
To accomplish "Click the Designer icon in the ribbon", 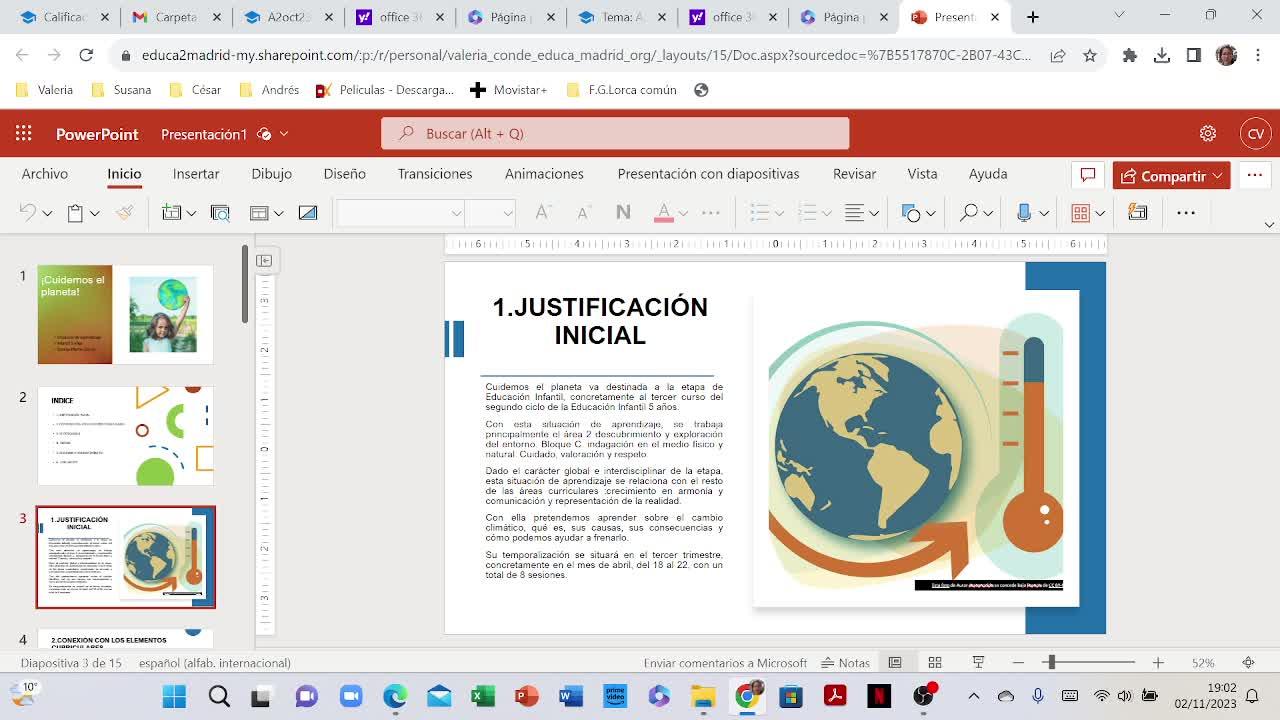I will 1137,212.
